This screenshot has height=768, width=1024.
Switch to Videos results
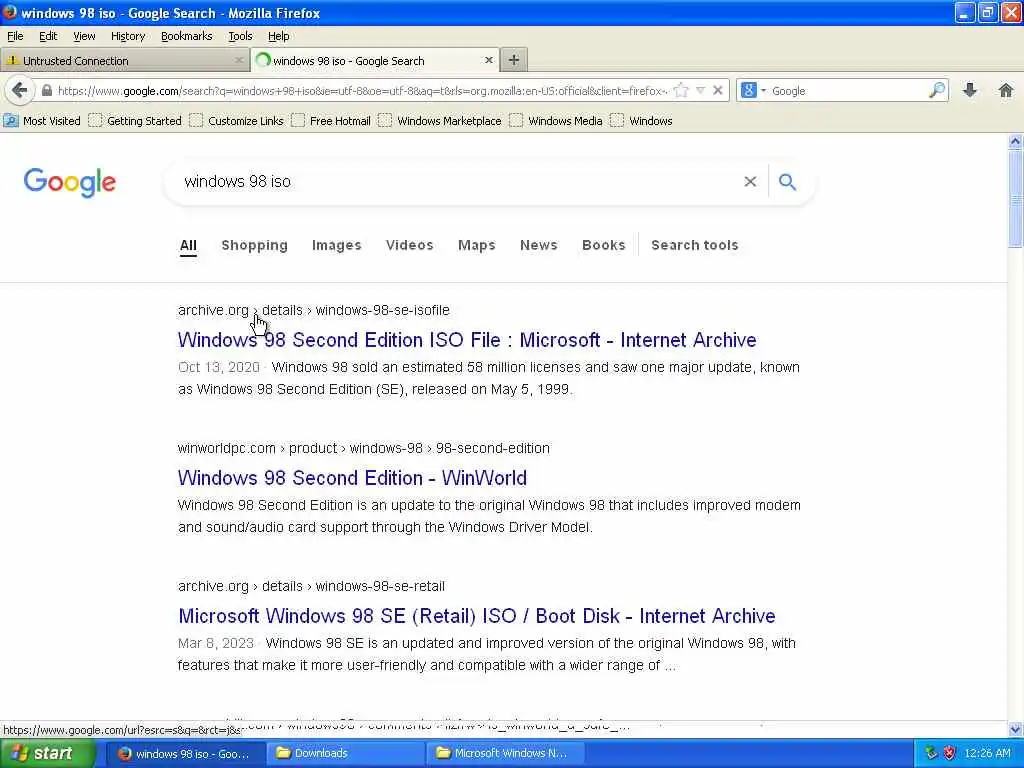[409, 246]
